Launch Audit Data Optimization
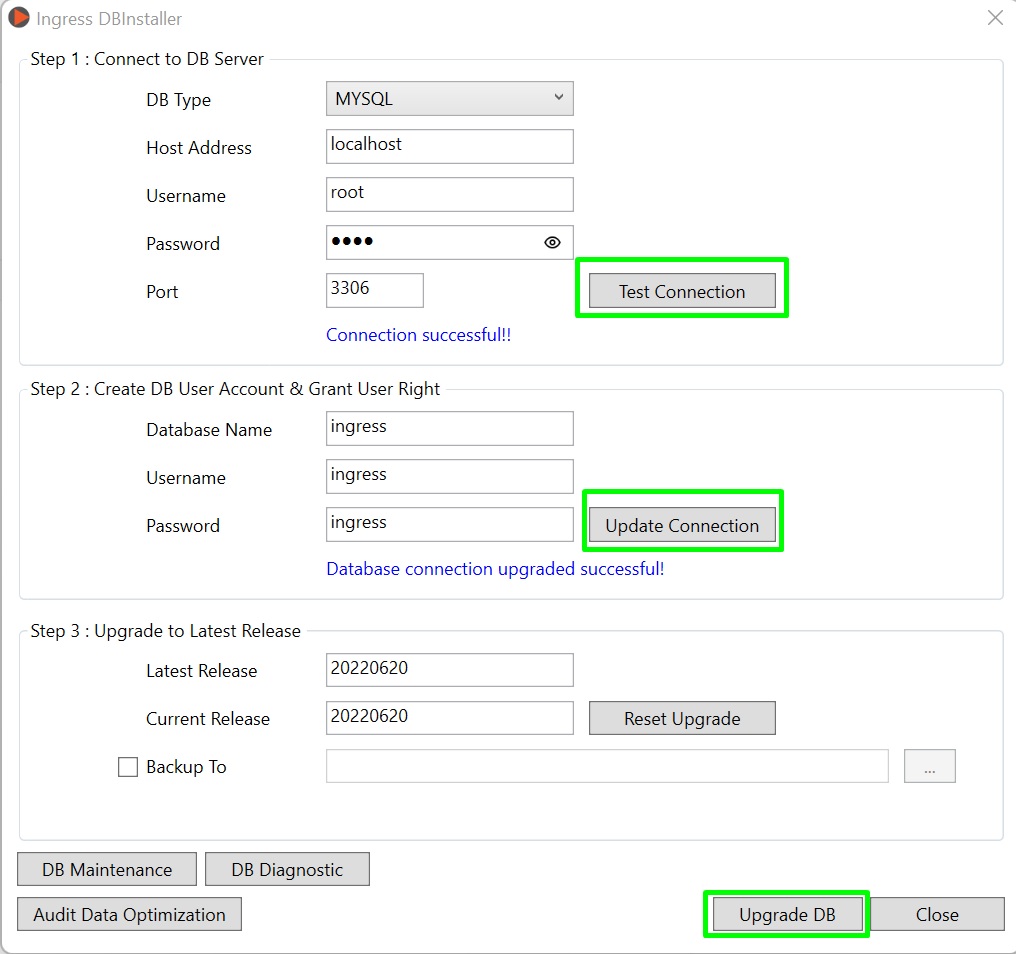 point(130,914)
